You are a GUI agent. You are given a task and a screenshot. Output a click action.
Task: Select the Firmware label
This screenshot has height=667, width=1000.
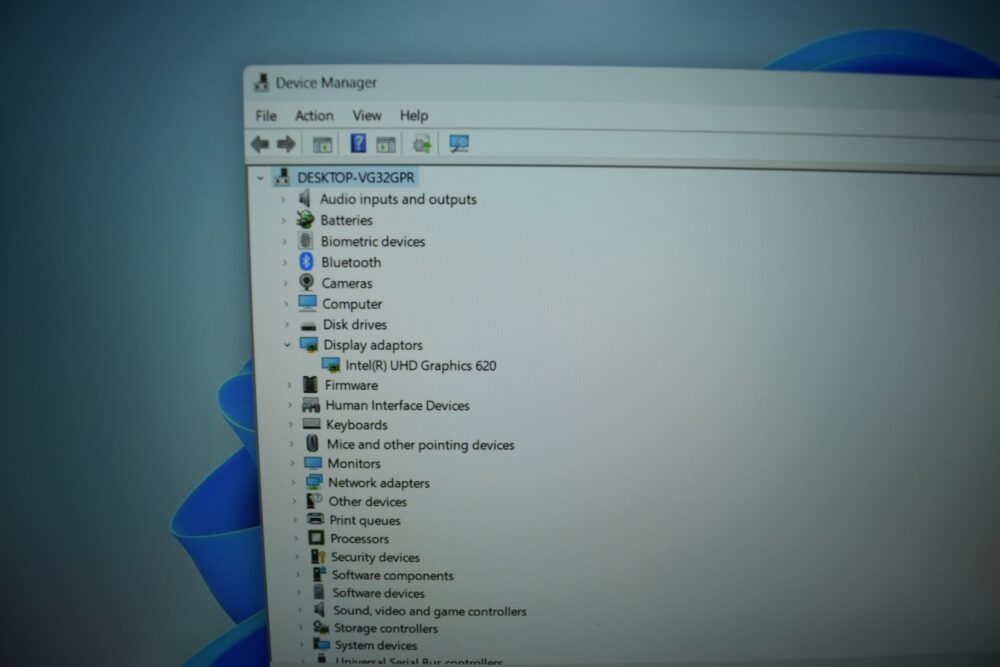coord(351,385)
